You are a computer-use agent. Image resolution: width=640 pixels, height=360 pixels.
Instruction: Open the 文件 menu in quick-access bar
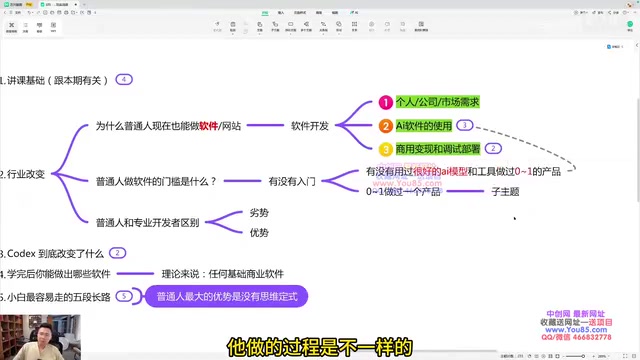pyautogui.click(x=17, y=13)
